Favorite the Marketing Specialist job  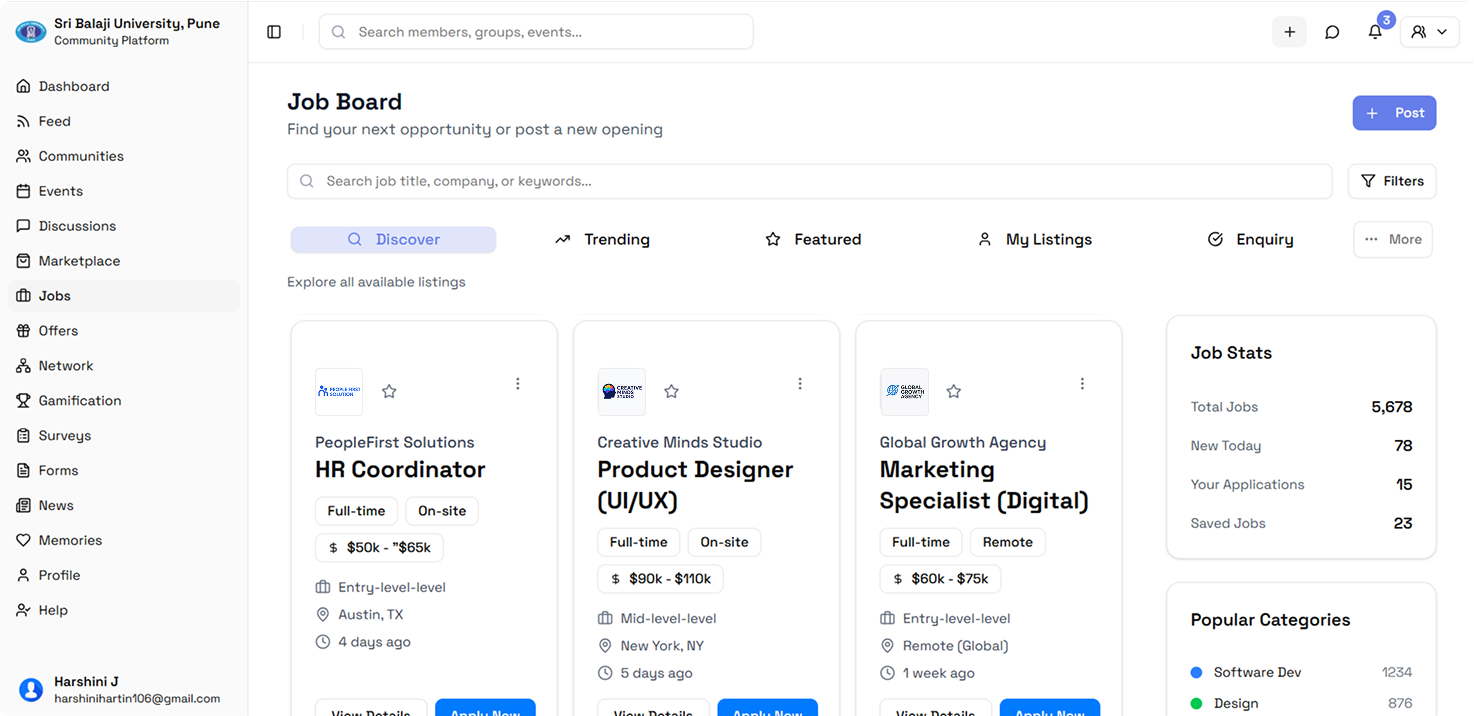954,392
